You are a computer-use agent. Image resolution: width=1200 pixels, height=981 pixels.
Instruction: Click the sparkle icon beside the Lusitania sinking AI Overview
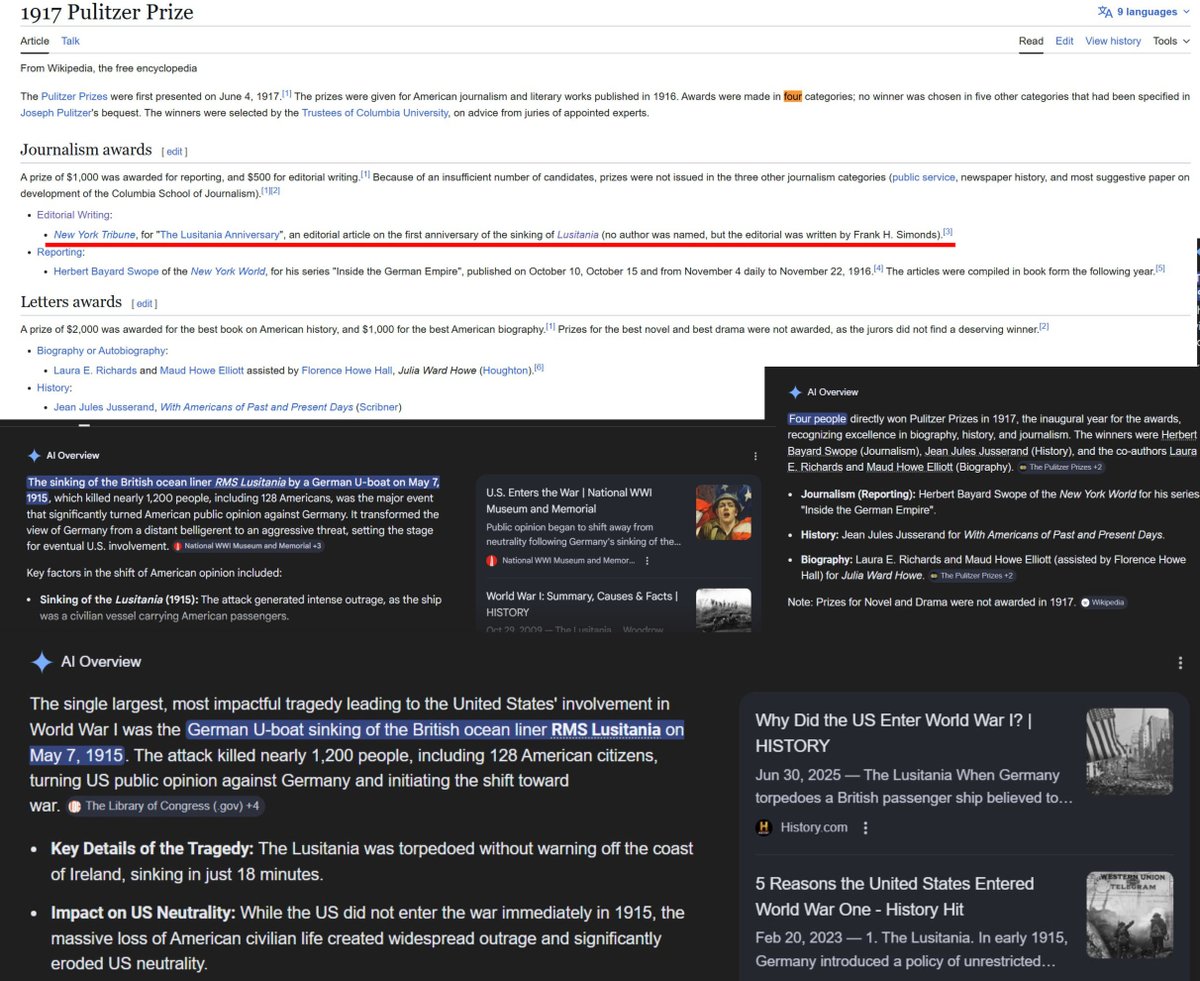click(34, 456)
